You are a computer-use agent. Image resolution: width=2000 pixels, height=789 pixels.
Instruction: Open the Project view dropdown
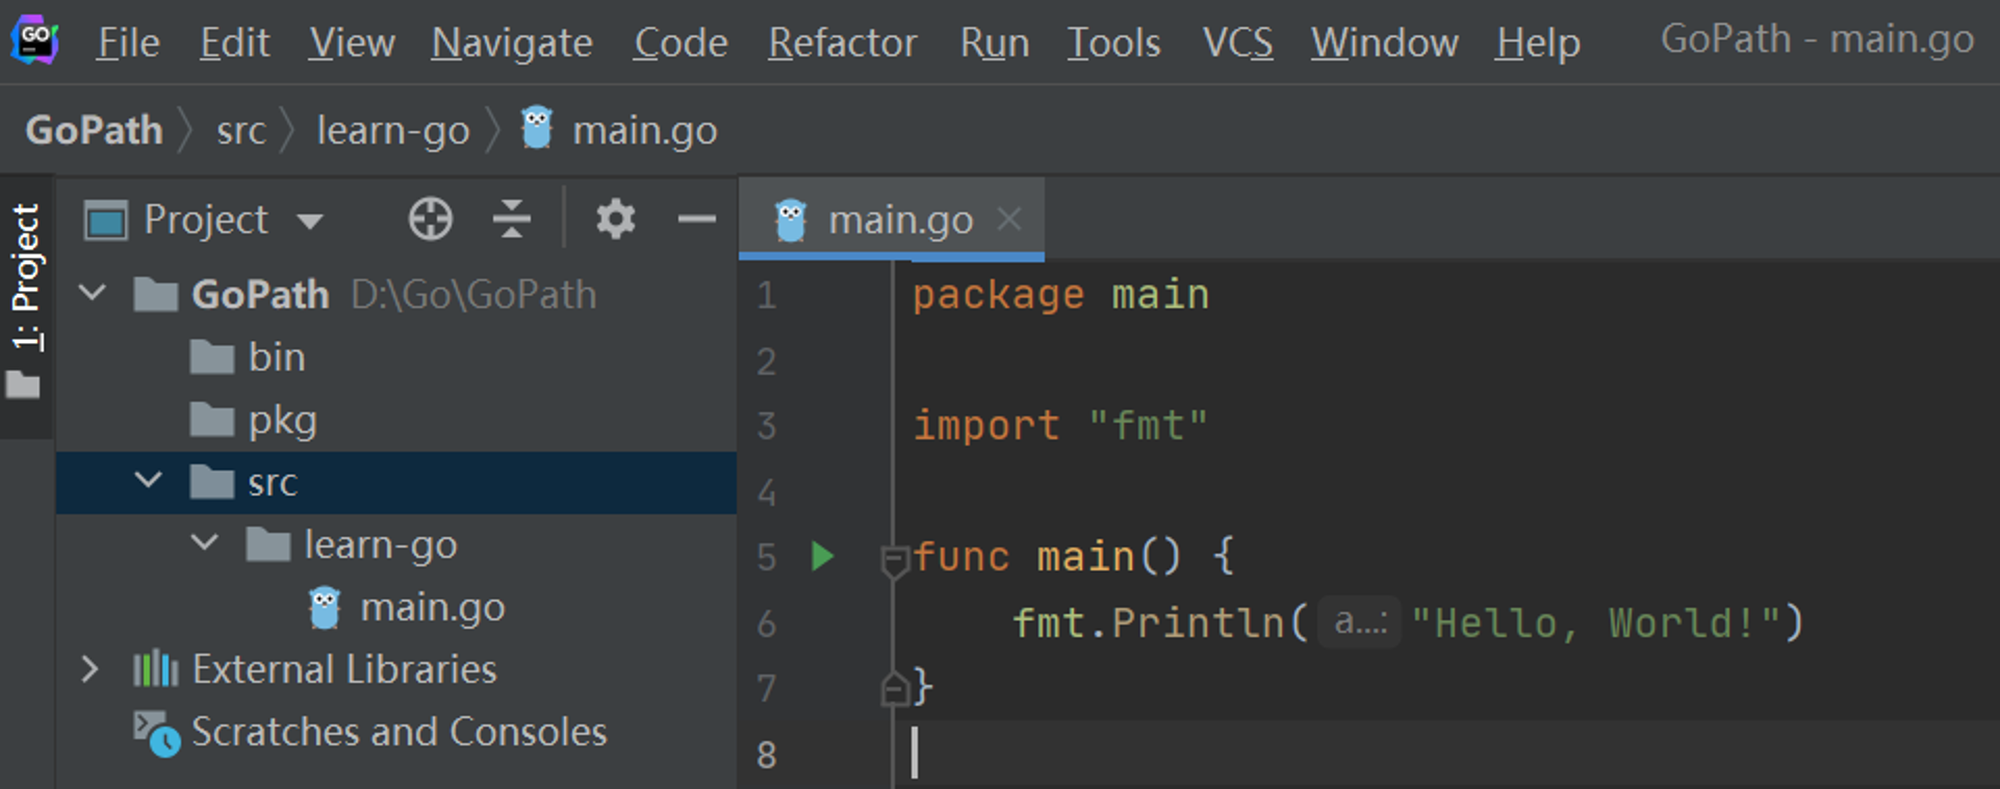pos(310,220)
